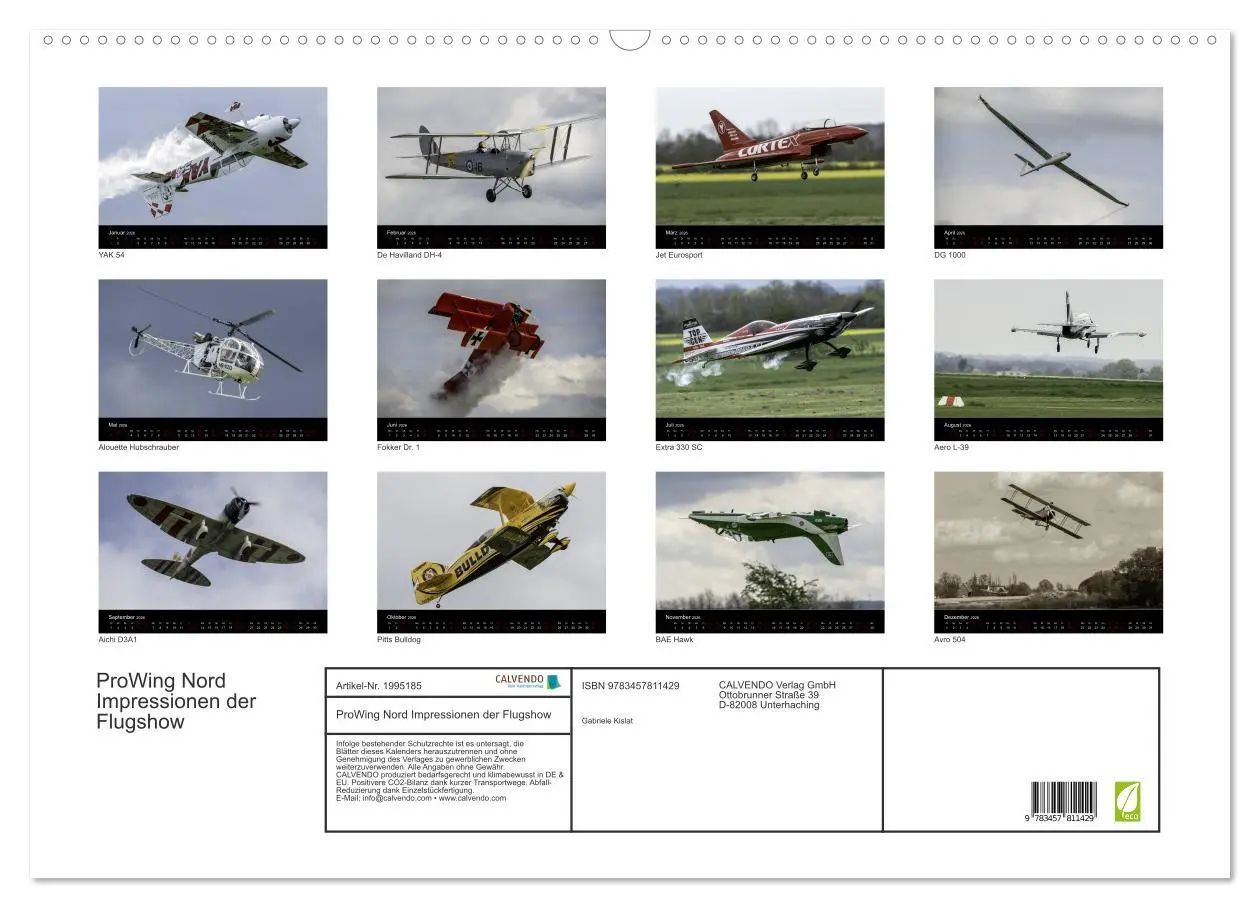Viewport: 1260px width, 908px height.
Task: Click the 'Februar' calendar strip
Action: pyautogui.click(x=491, y=237)
